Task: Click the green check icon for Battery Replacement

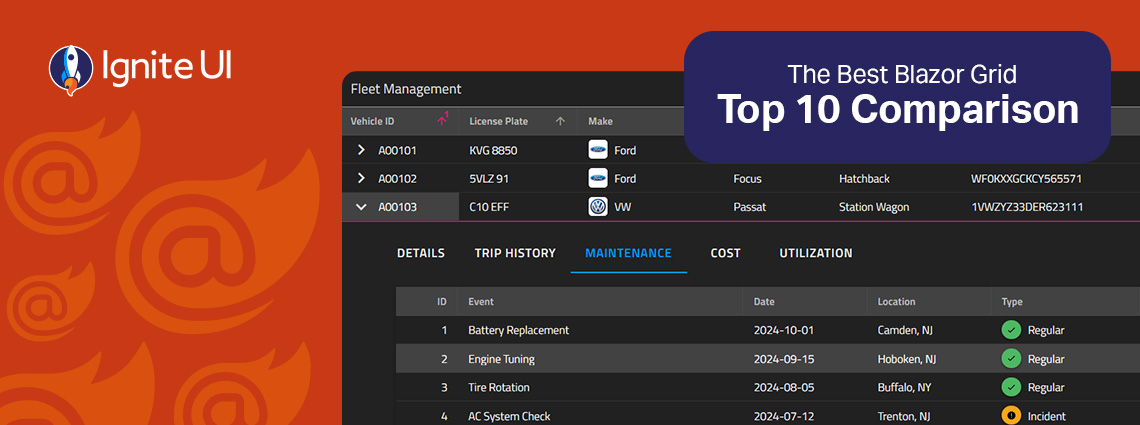Action: (1011, 330)
